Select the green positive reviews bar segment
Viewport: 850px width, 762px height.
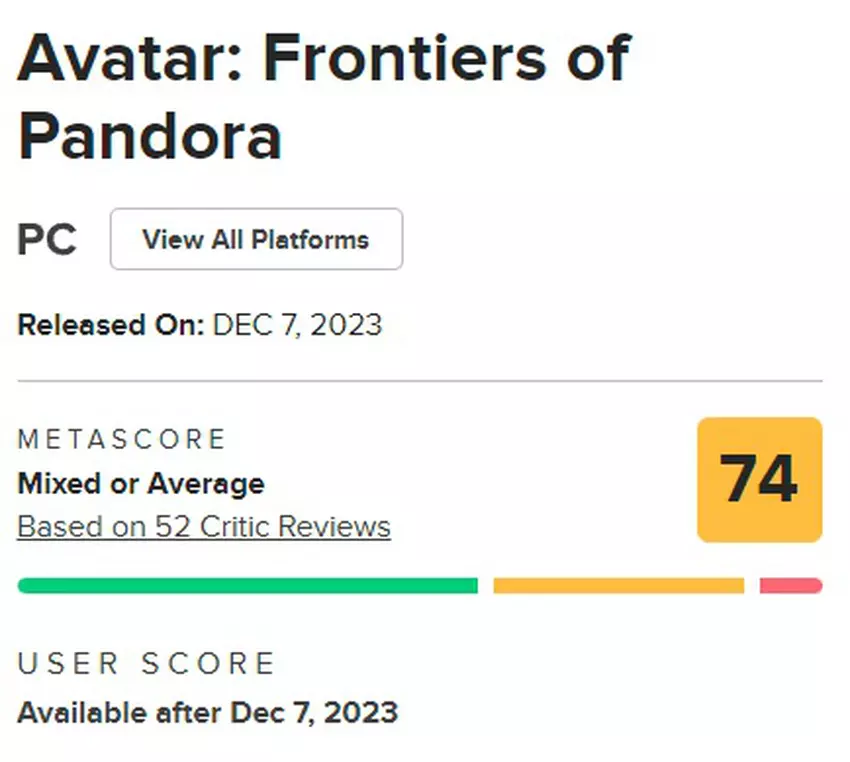pyautogui.click(x=247, y=586)
